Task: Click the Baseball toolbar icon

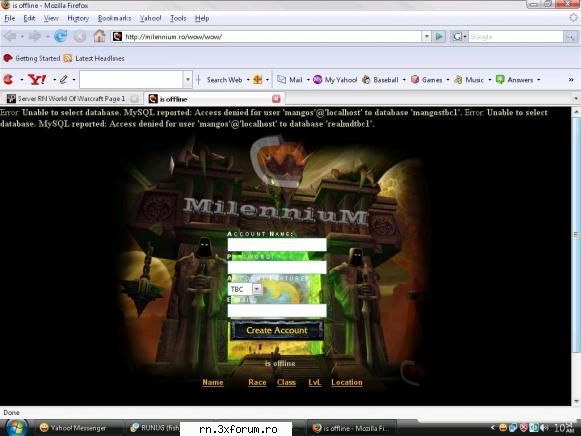Action: pos(366,79)
